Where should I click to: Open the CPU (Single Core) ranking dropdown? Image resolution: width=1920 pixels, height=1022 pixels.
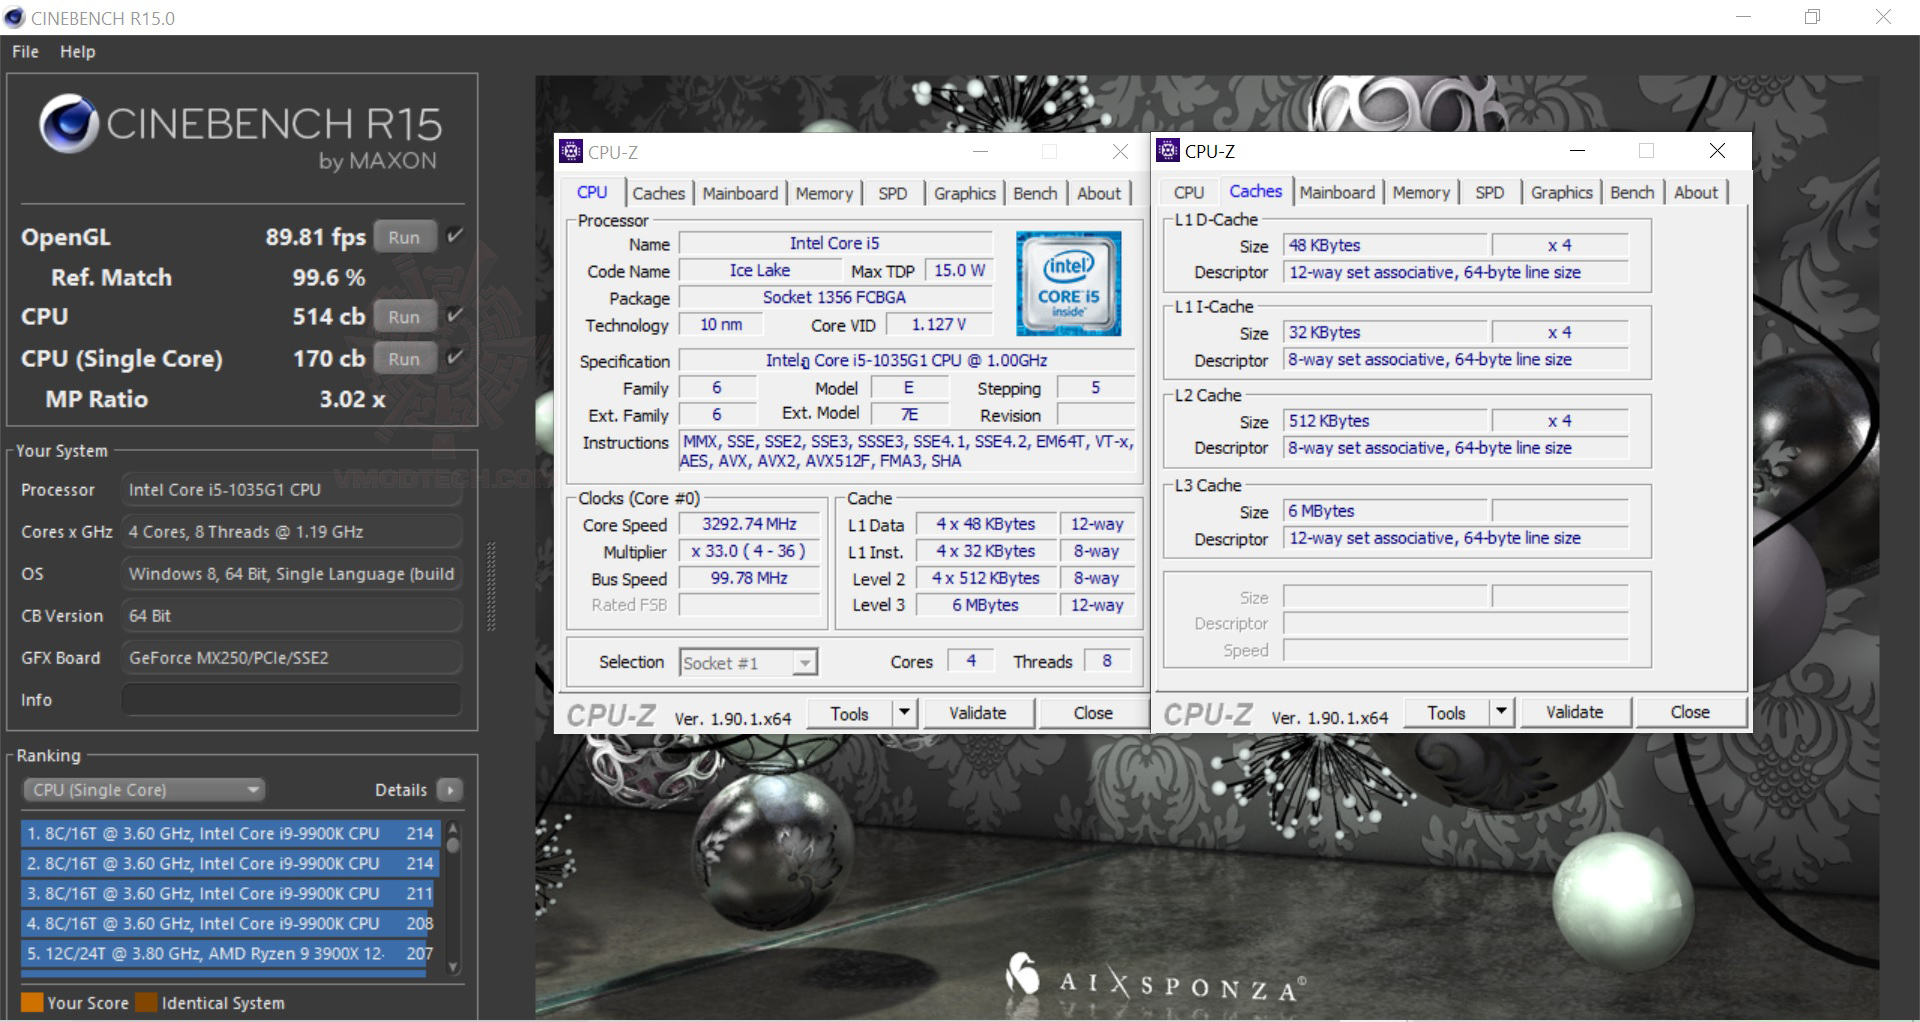(x=143, y=790)
